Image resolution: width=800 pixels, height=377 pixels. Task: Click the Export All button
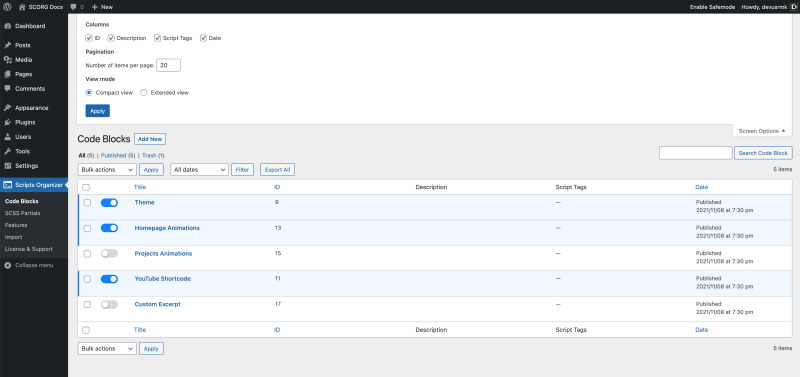(x=277, y=169)
